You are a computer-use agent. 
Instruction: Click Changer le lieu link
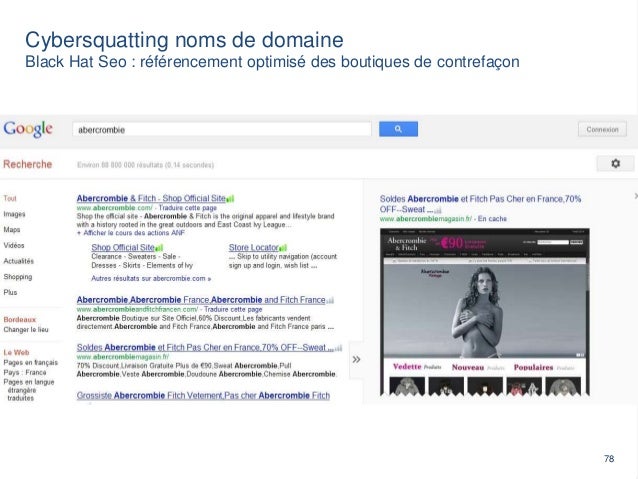[26, 330]
